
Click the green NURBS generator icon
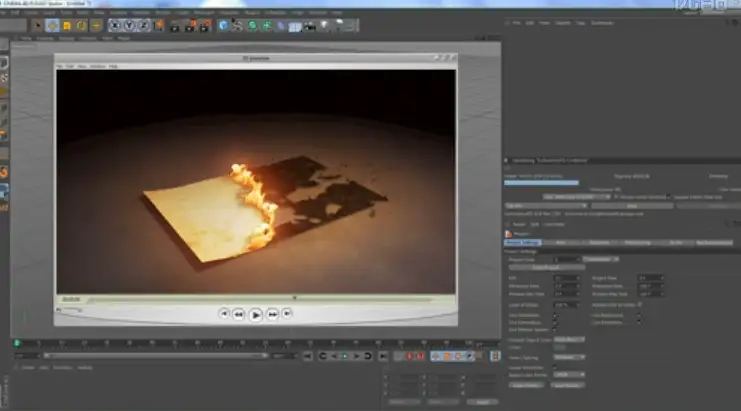coord(252,26)
